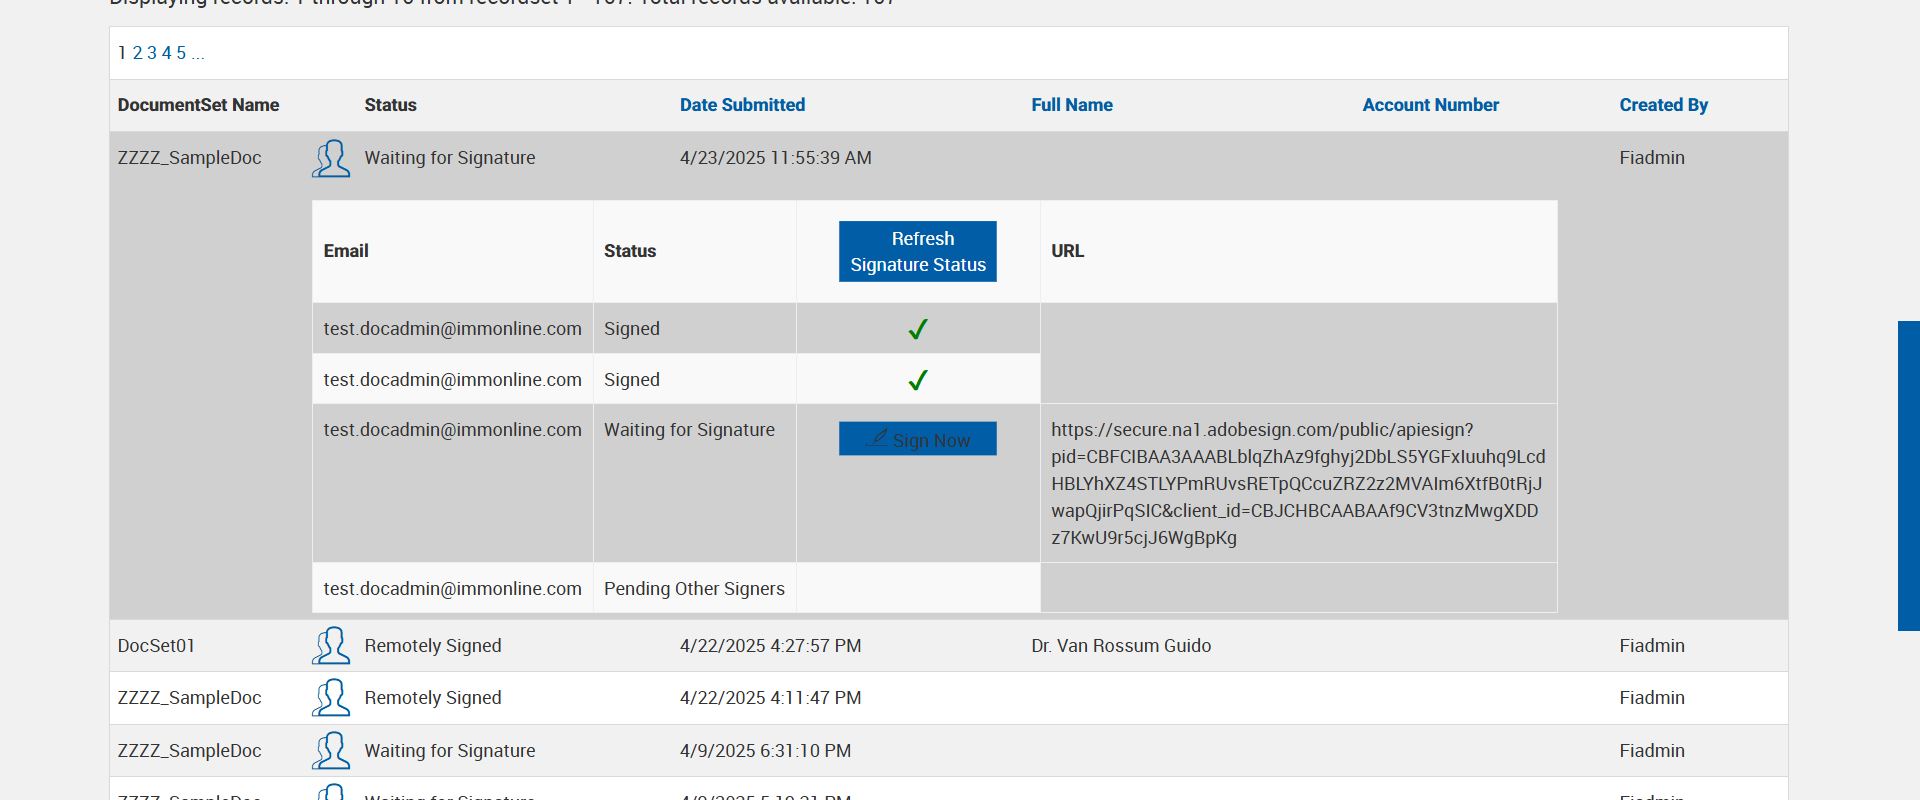Click Refresh Signature Status button
1920x800 pixels.
point(917,251)
